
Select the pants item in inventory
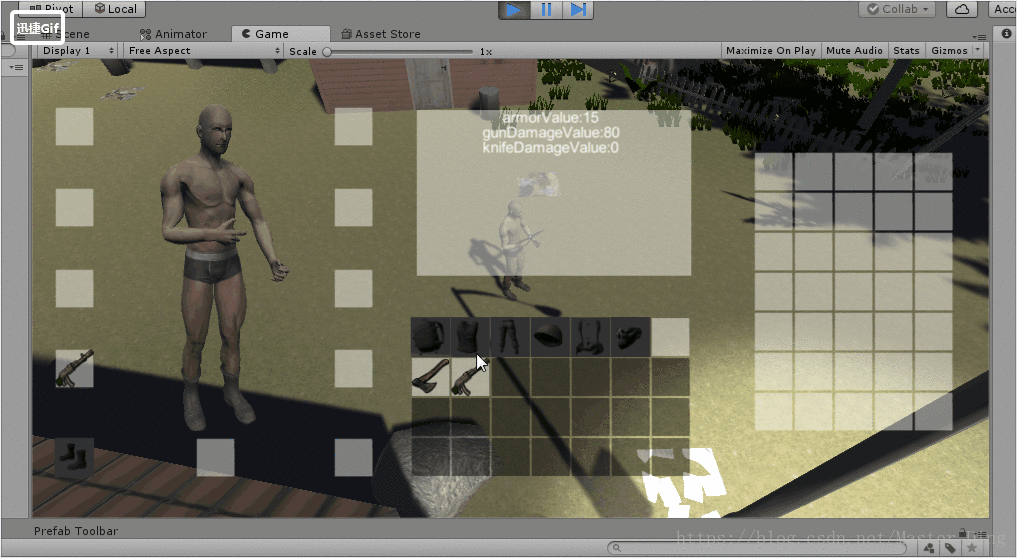[x=510, y=337]
